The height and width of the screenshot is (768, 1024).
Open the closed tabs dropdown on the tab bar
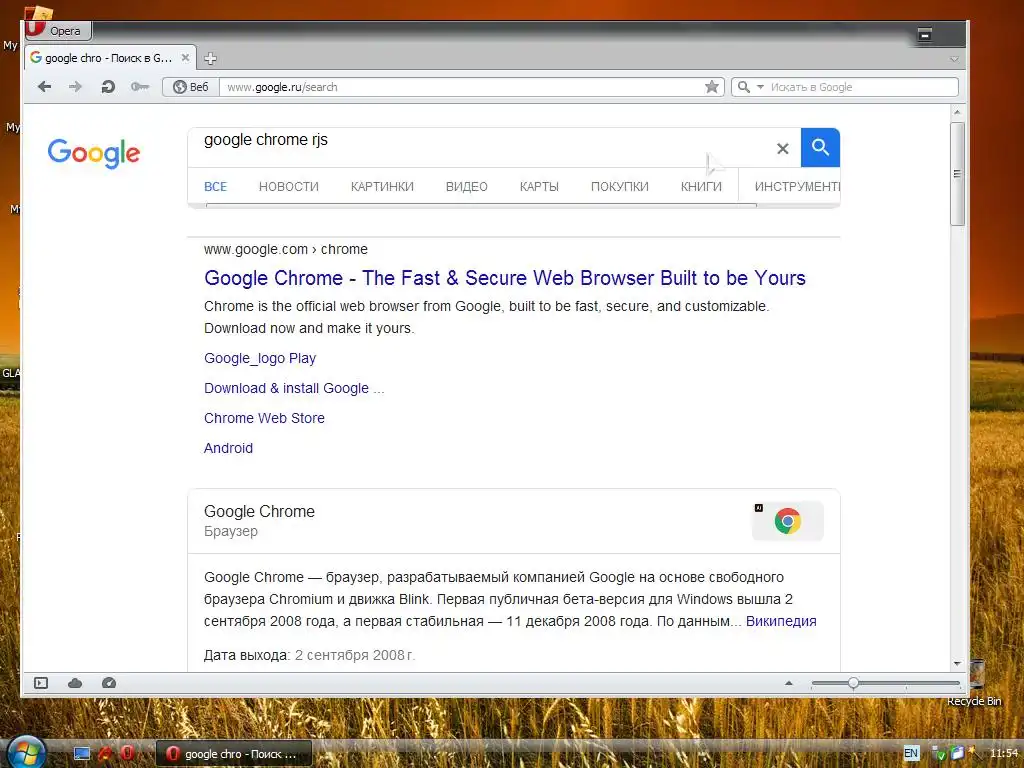pos(954,59)
